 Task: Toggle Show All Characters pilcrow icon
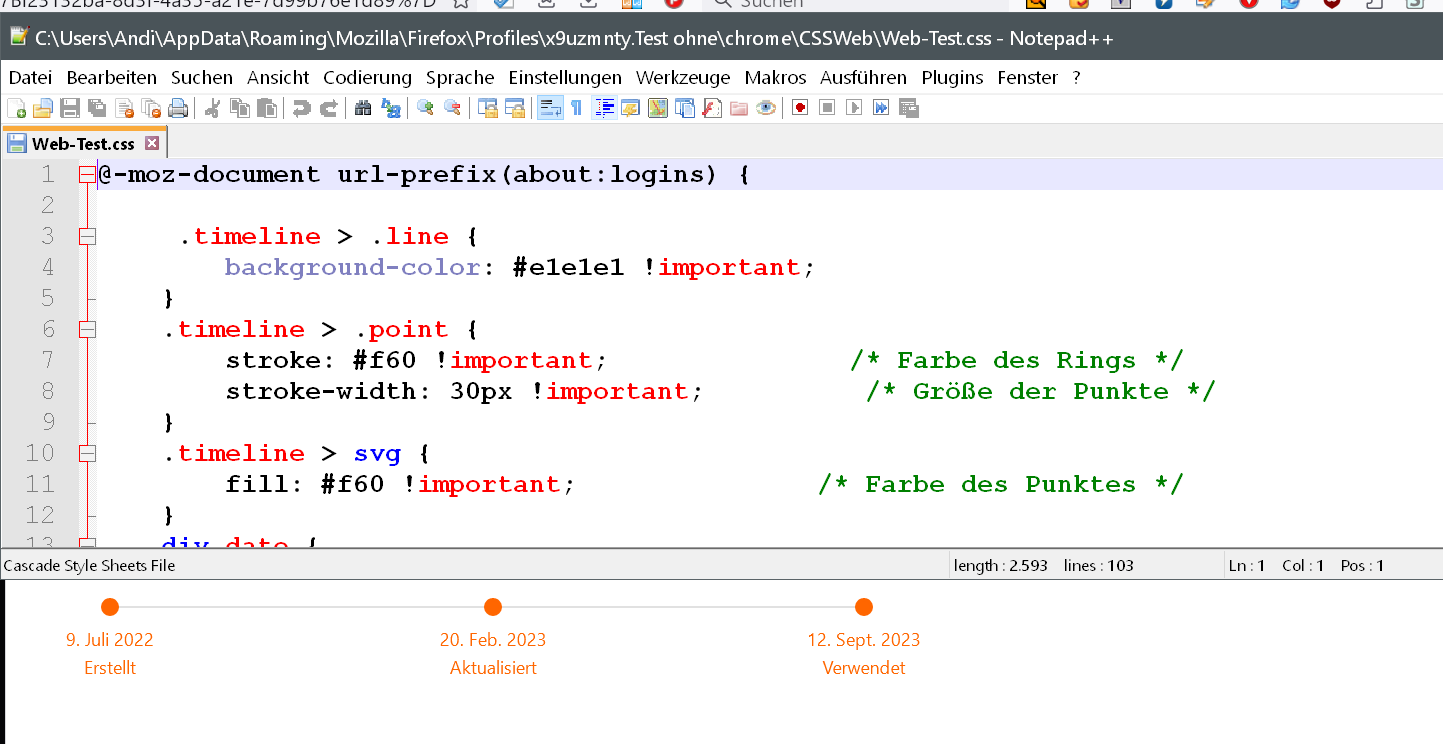click(x=576, y=108)
